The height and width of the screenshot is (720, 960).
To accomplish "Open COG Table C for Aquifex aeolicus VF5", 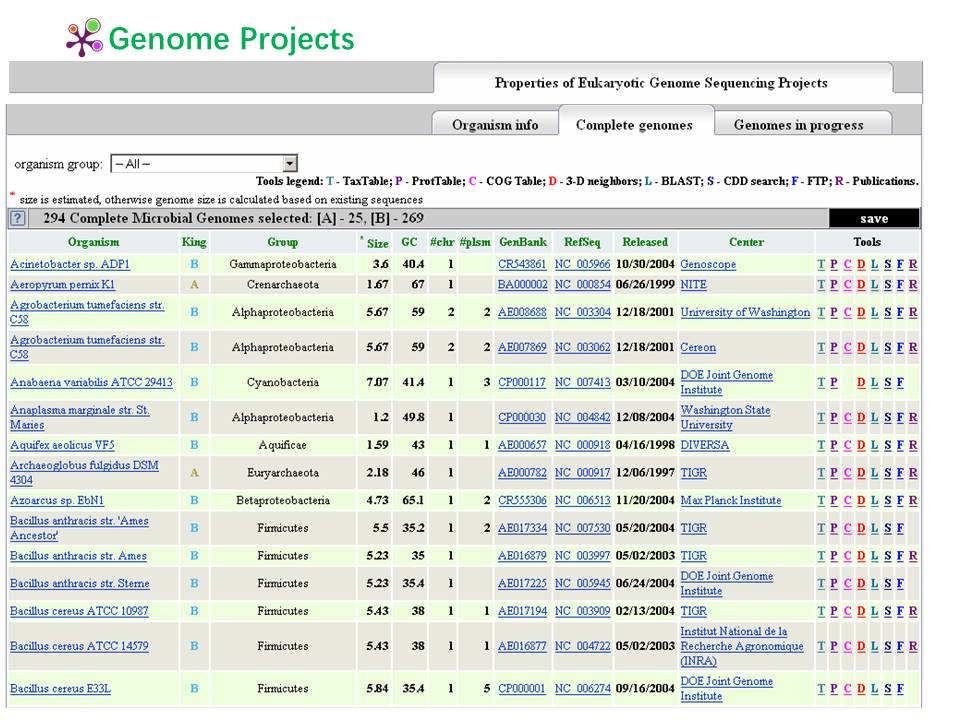I will click(847, 445).
